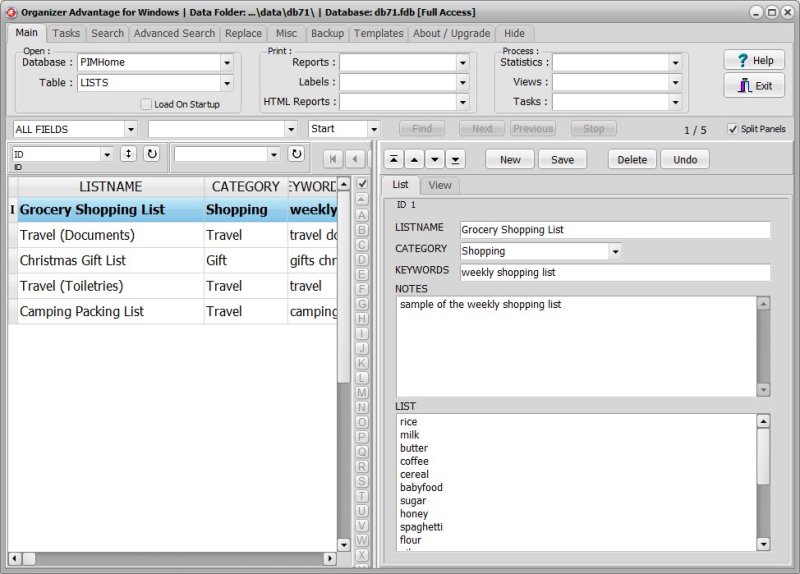
Task: Open the Start search position dropdown
Action: tap(374, 129)
